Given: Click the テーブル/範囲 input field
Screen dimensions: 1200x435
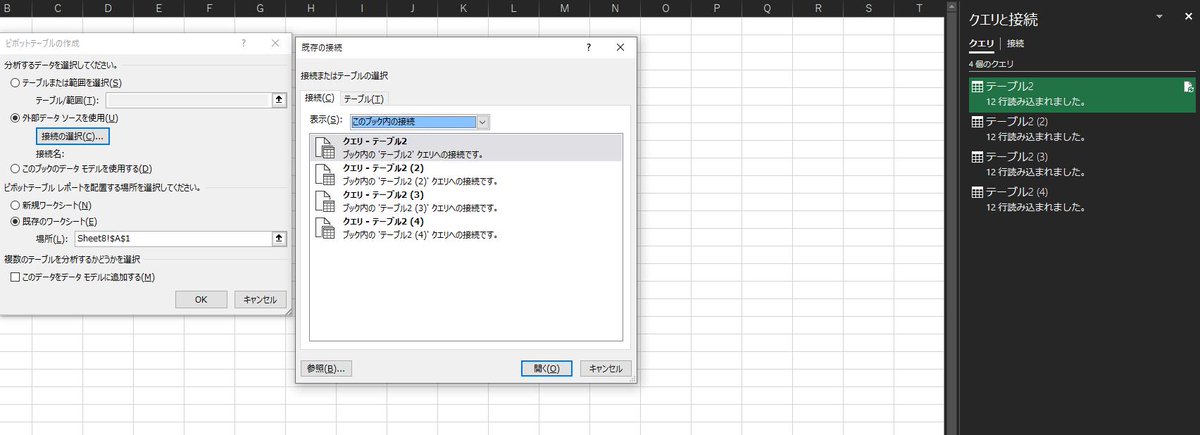Looking at the screenshot, I should click(x=187, y=100).
